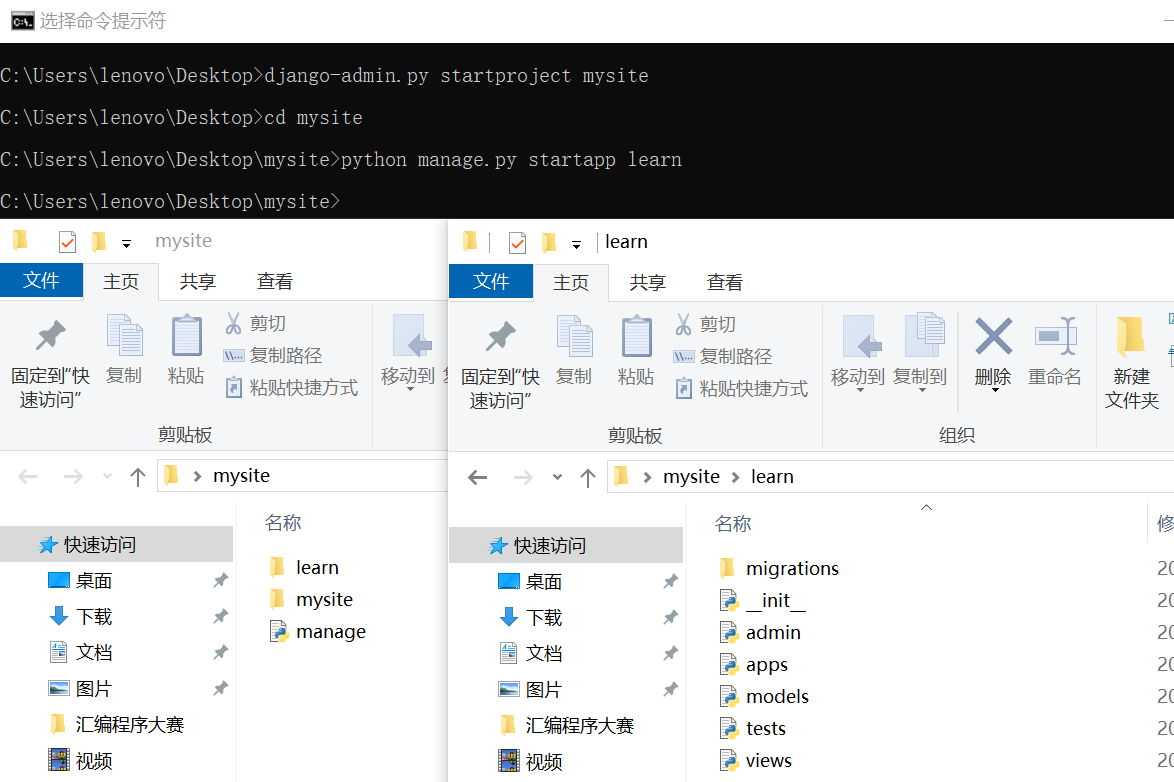Switch to the 查看 tab in the learn window
Screen dimensions: 1174x782
coord(724,281)
